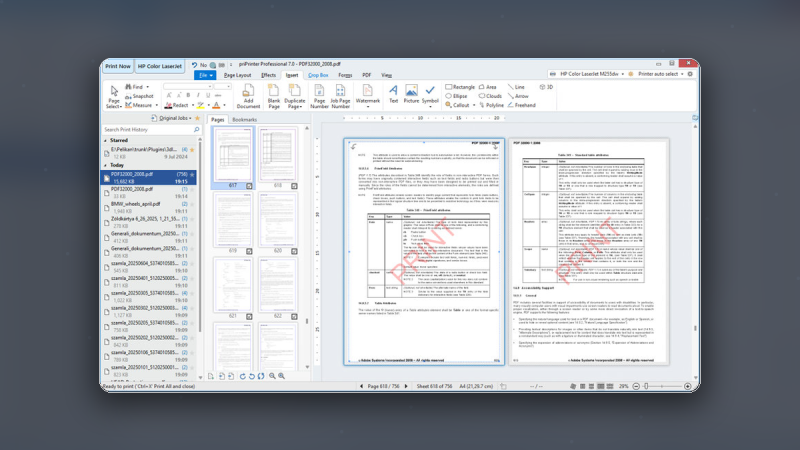
Task: Insert Job Page Number
Action: [x=340, y=96]
